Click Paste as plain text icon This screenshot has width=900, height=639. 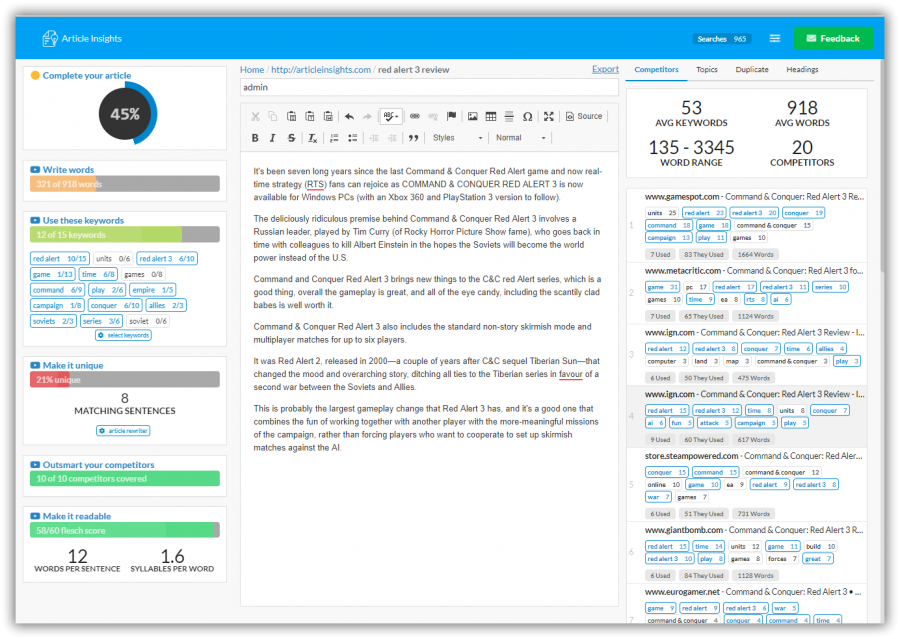click(x=310, y=117)
